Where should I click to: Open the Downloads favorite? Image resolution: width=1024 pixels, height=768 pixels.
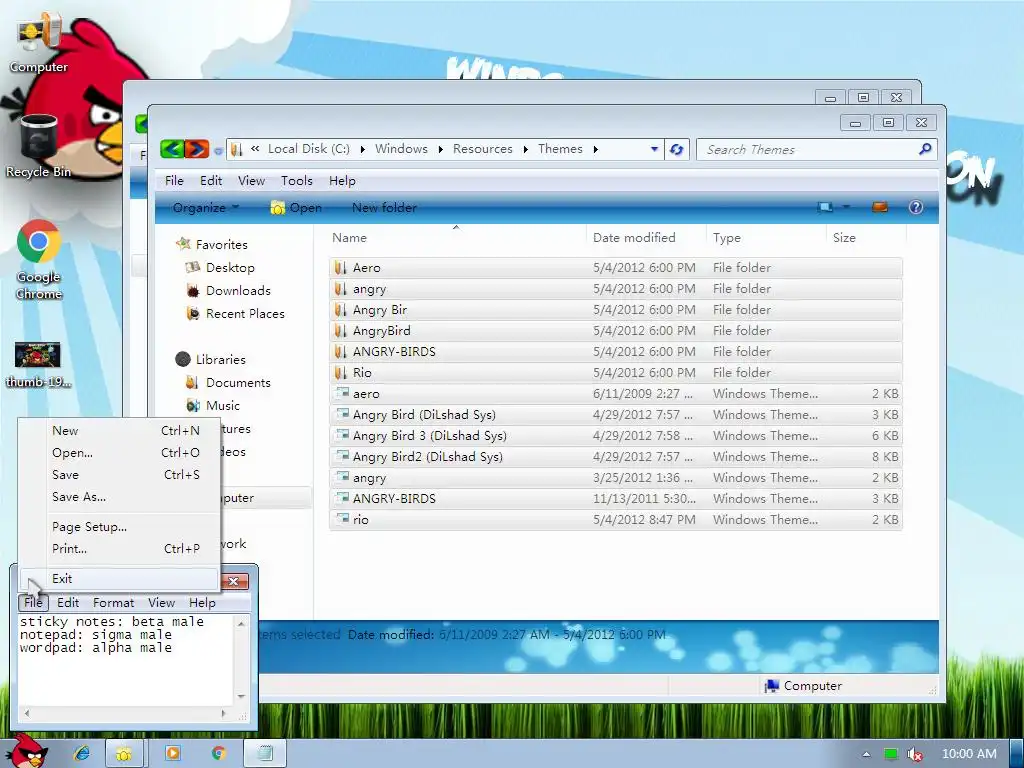pos(238,291)
